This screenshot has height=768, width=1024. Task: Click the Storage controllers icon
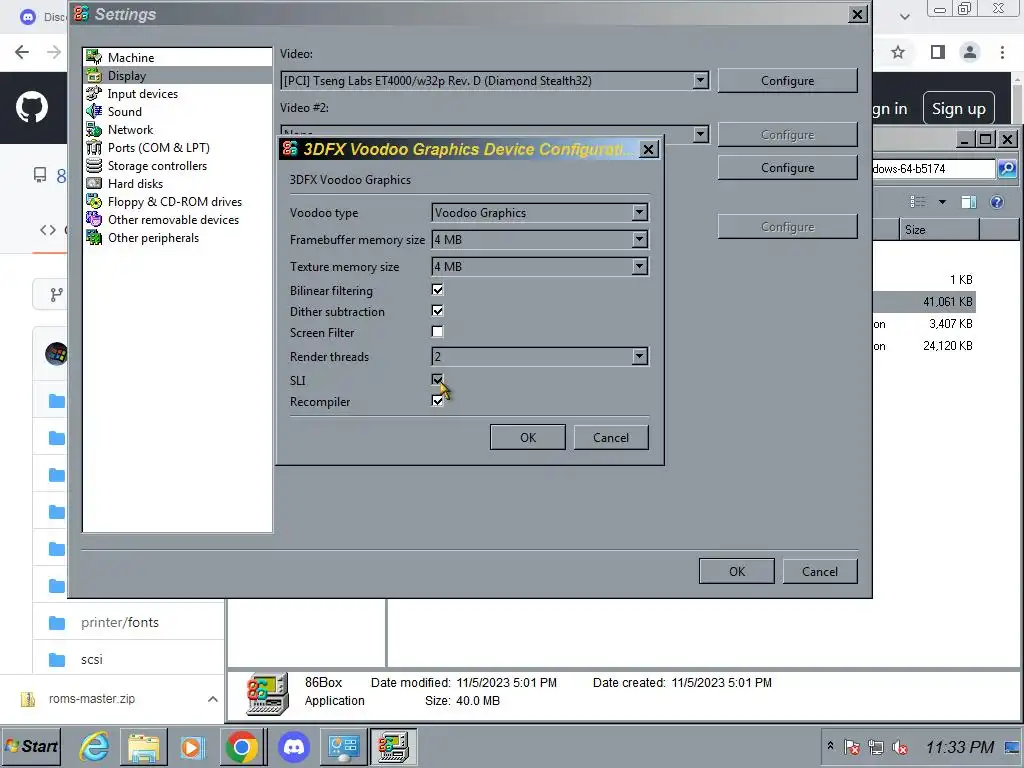(x=94, y=166)
